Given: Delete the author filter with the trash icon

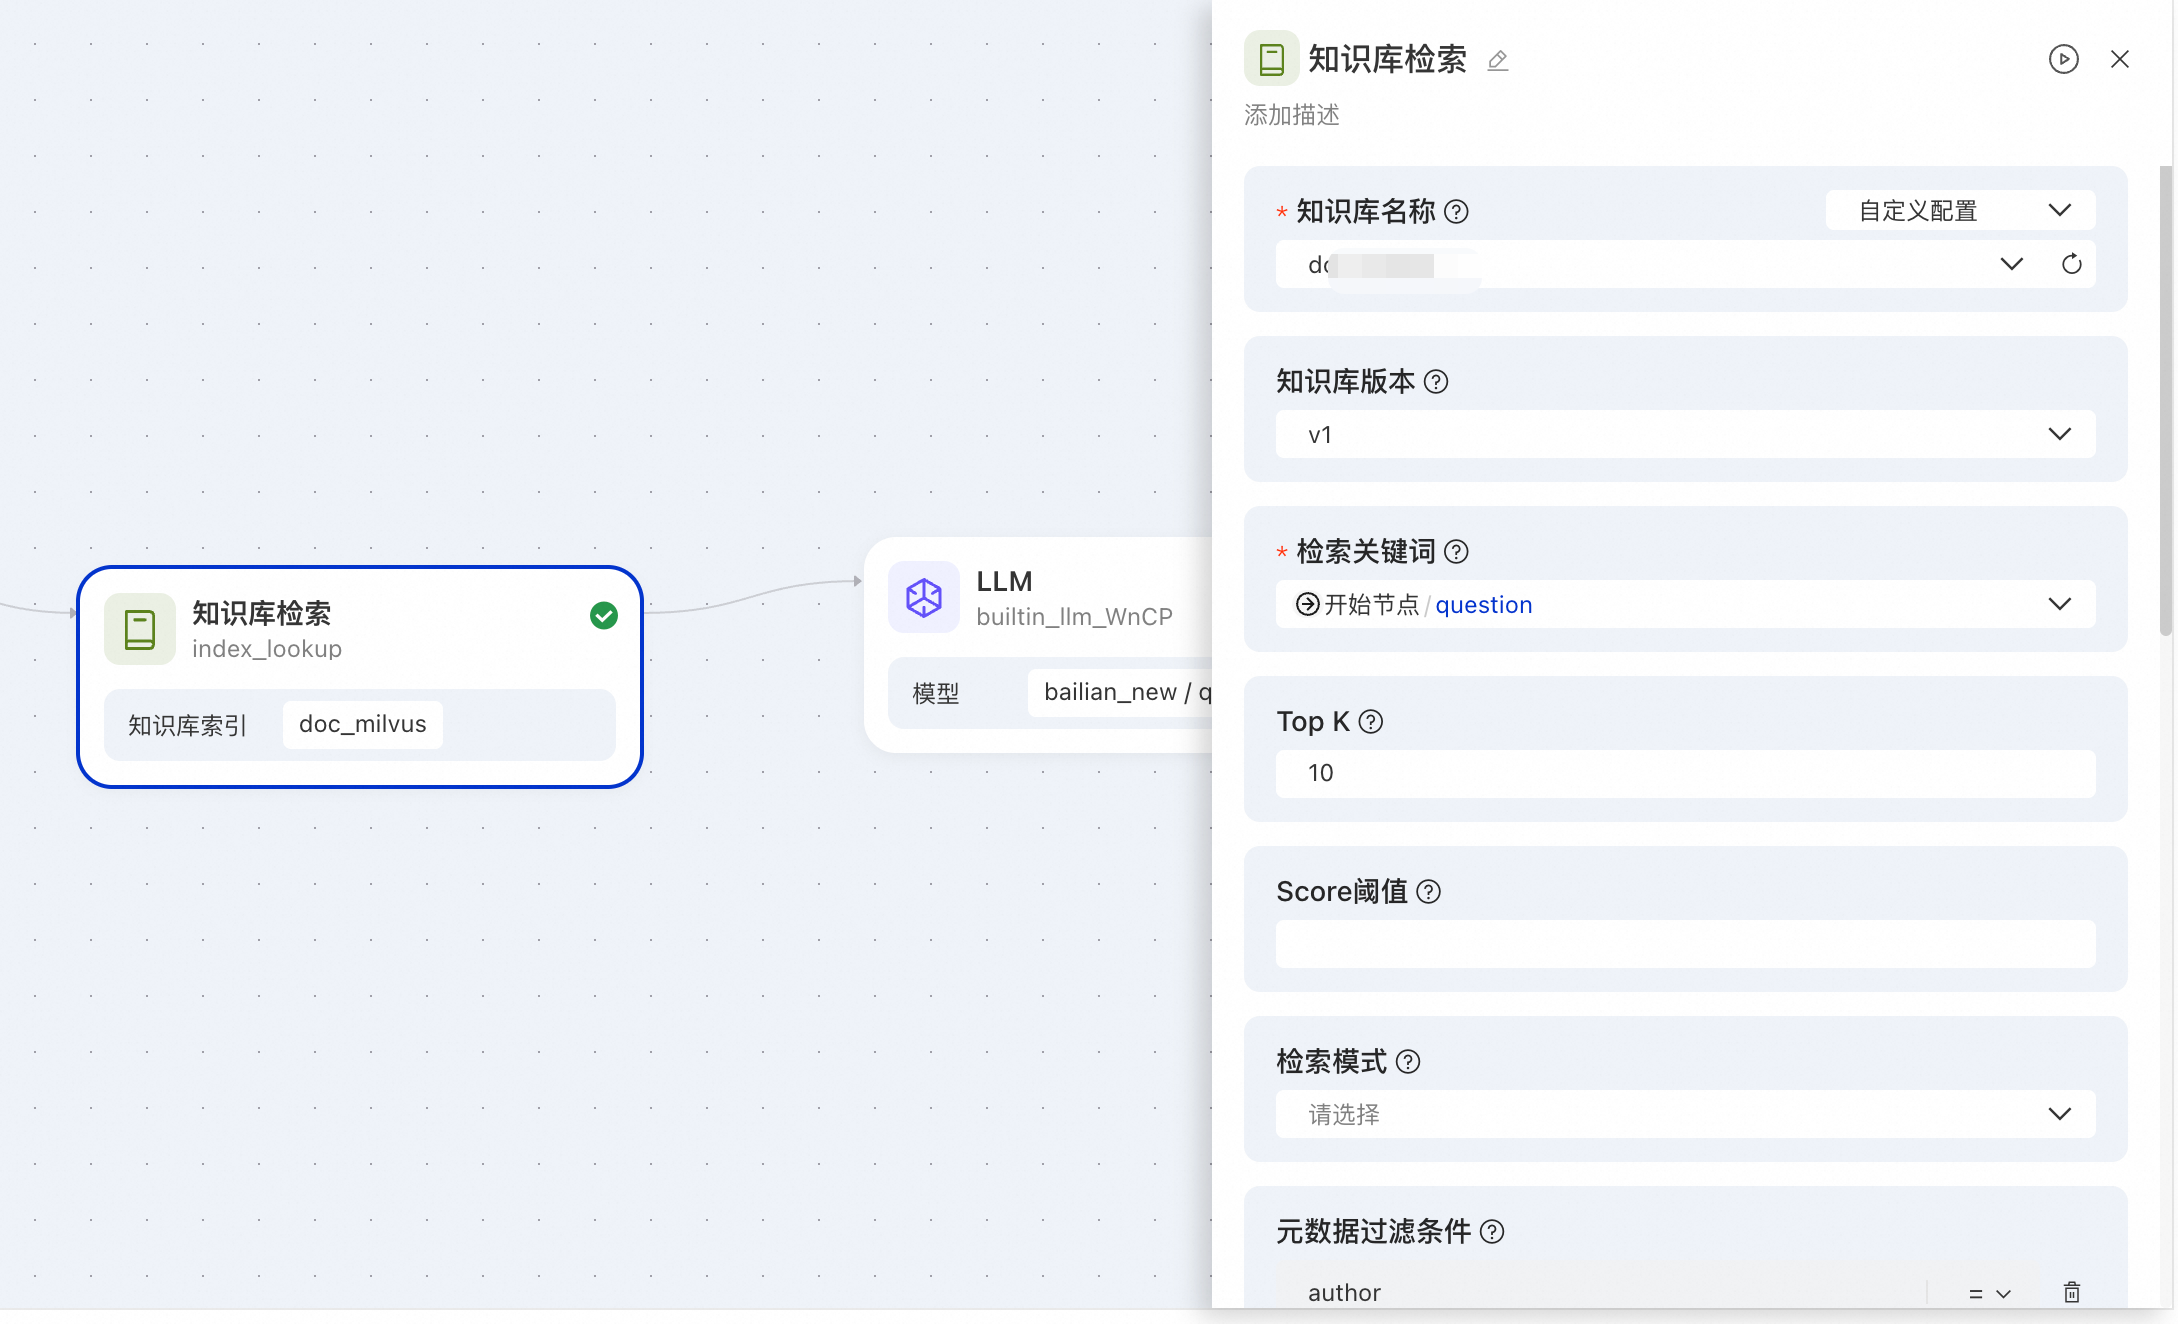Looking at the screenshot, I should pyautogui.click(x=2071, y=1292).
